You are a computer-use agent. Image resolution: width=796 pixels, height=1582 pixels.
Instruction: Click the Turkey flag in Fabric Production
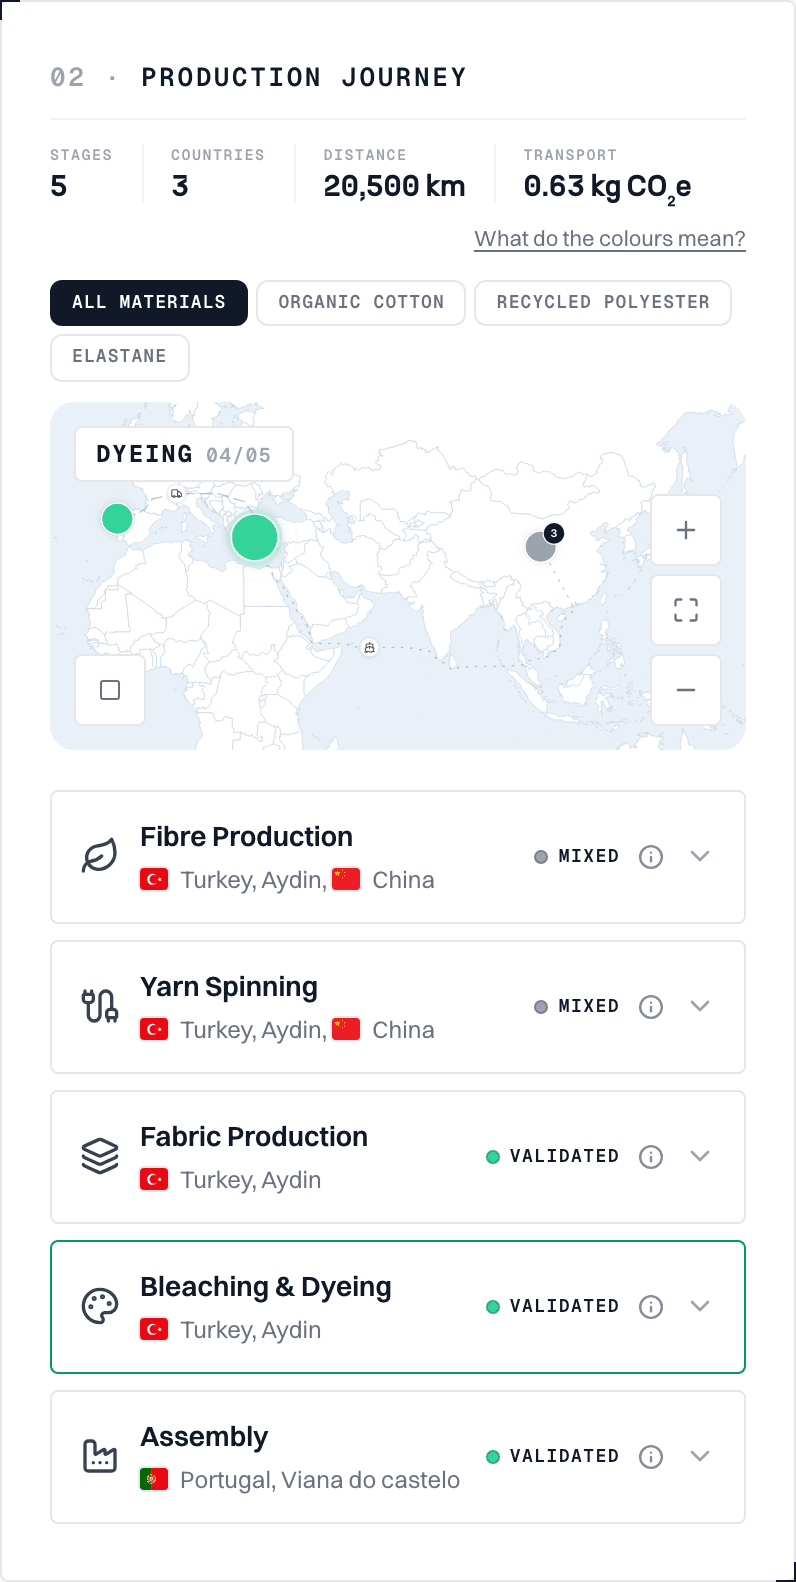(154, 1180)
